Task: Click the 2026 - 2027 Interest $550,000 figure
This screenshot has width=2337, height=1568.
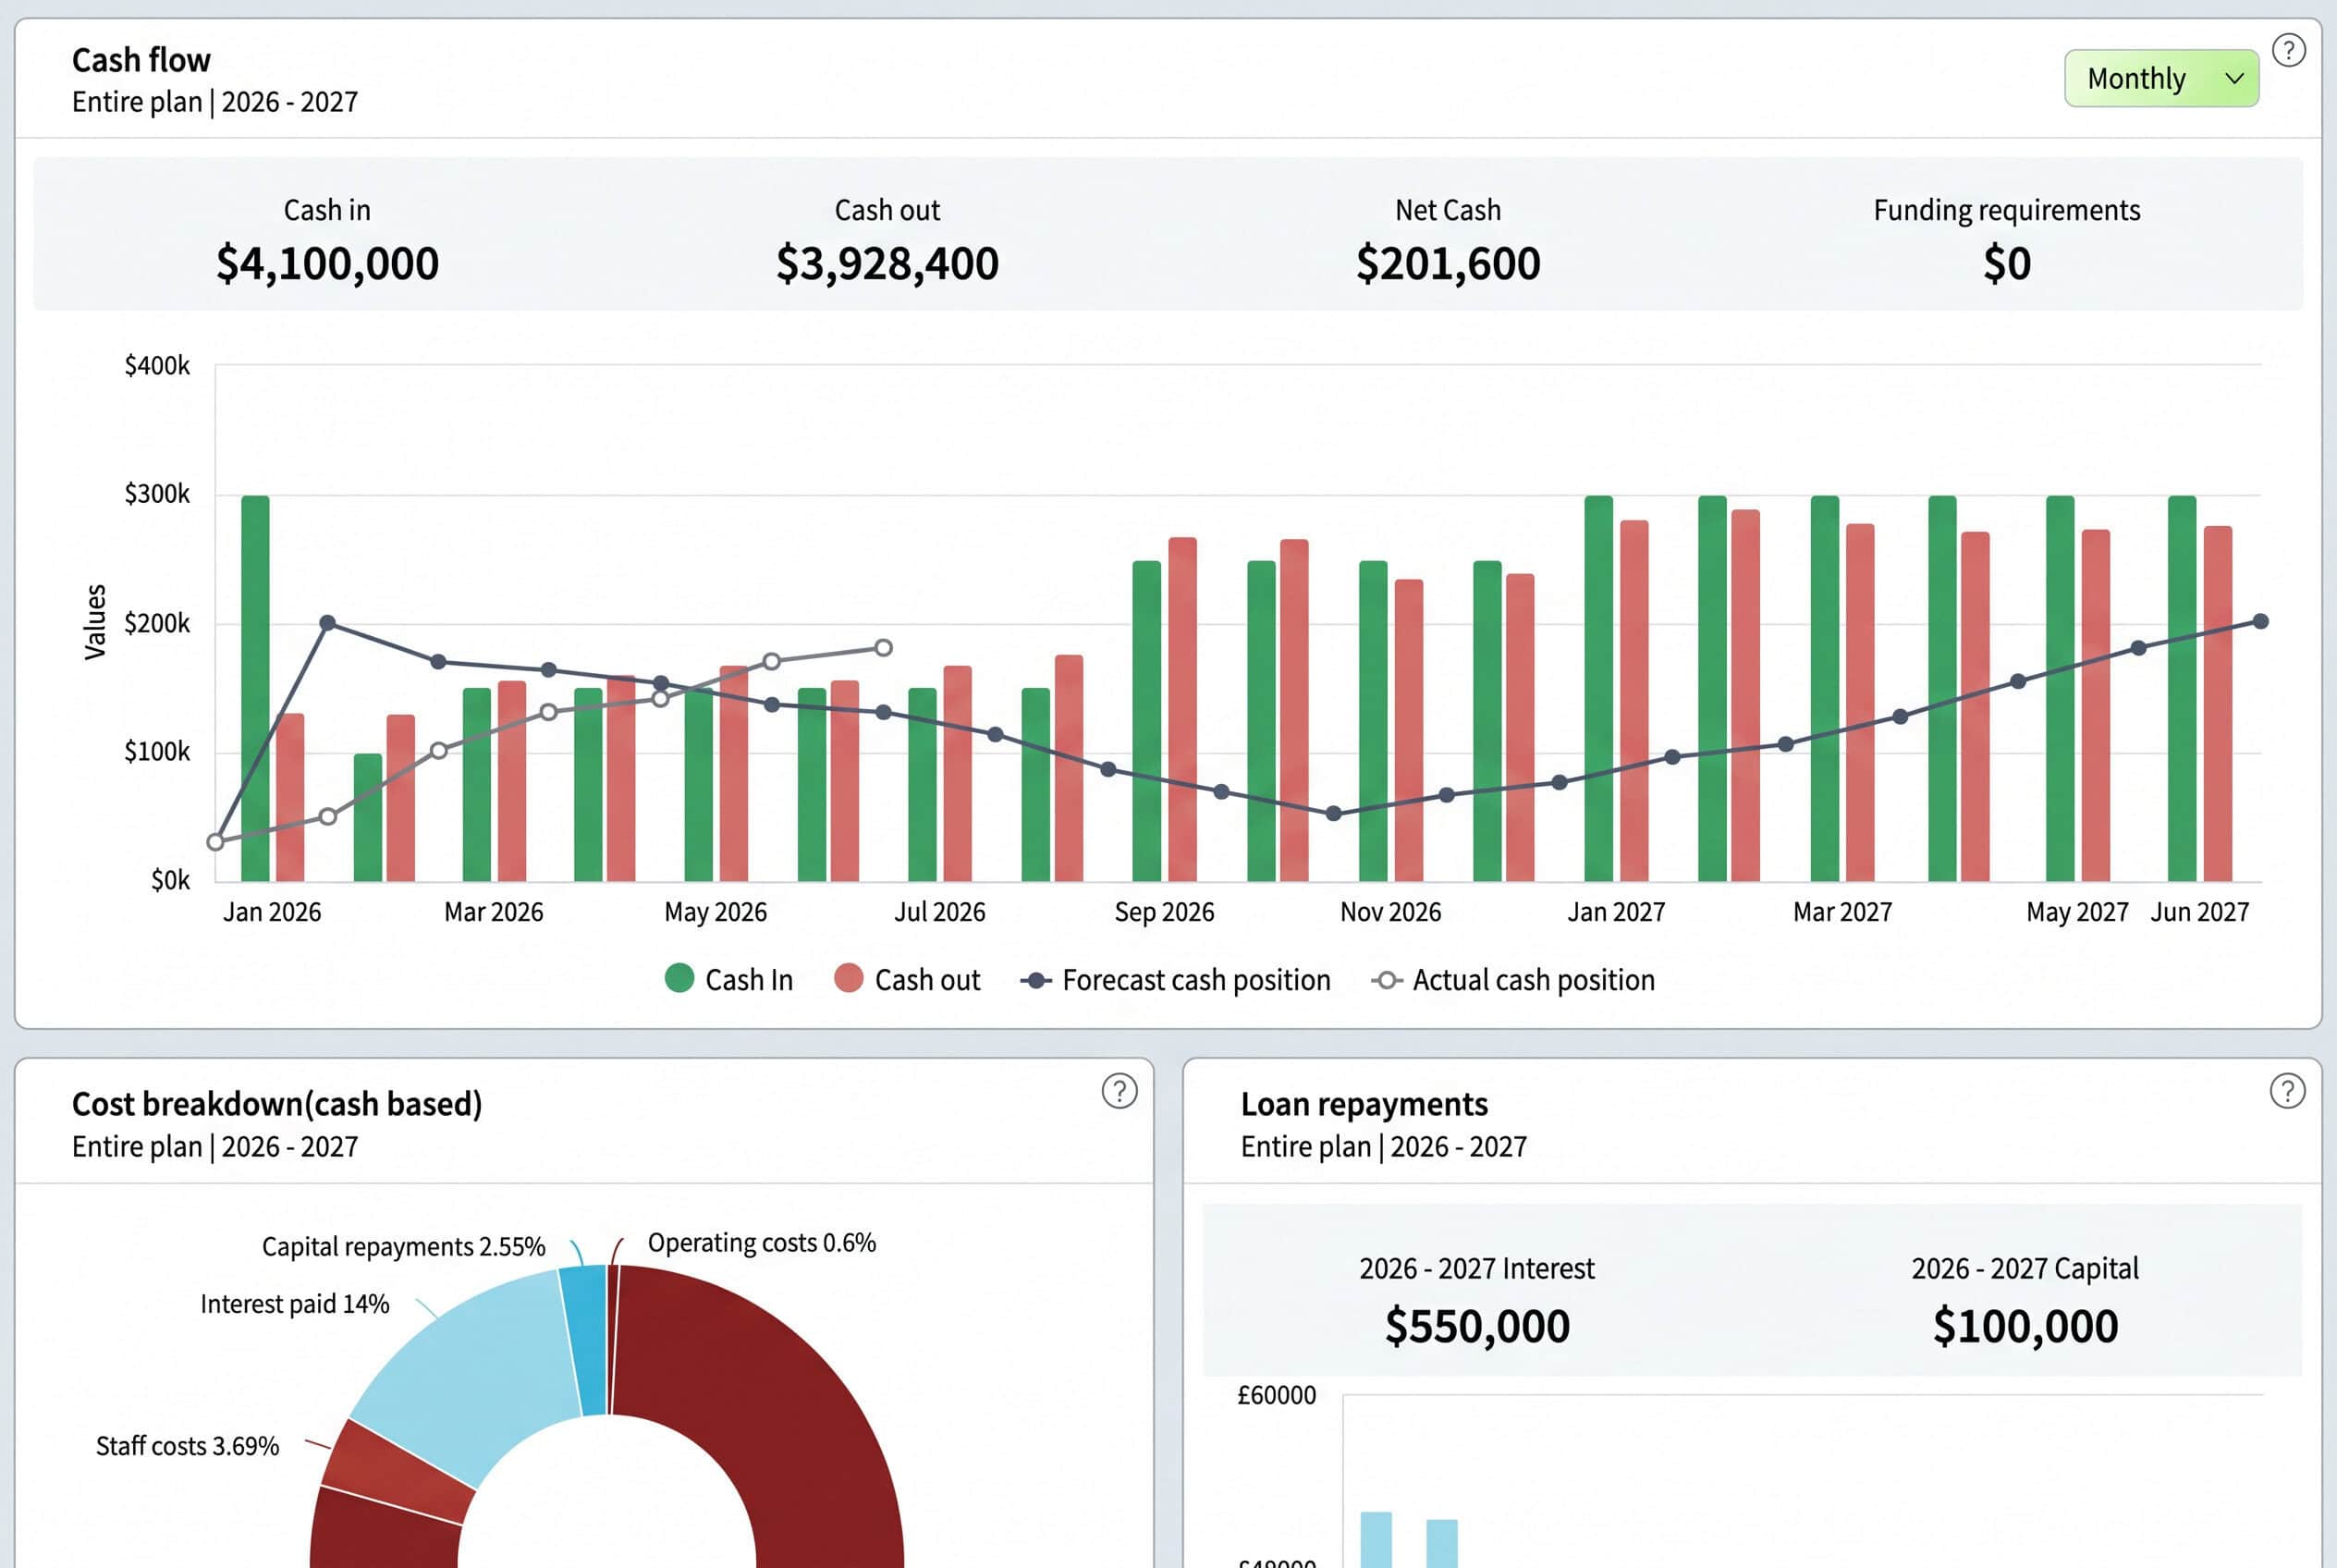Action: (x=1477, y=1326)
